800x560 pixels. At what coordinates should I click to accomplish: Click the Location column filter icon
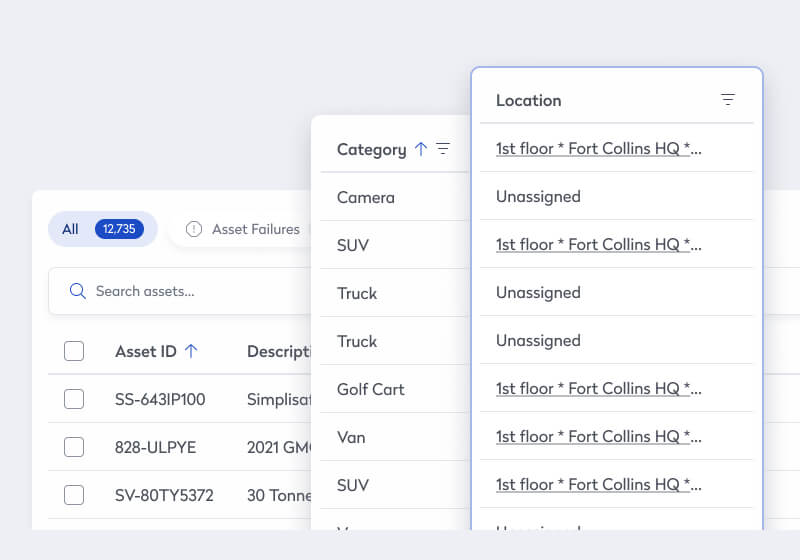[727, 100]
